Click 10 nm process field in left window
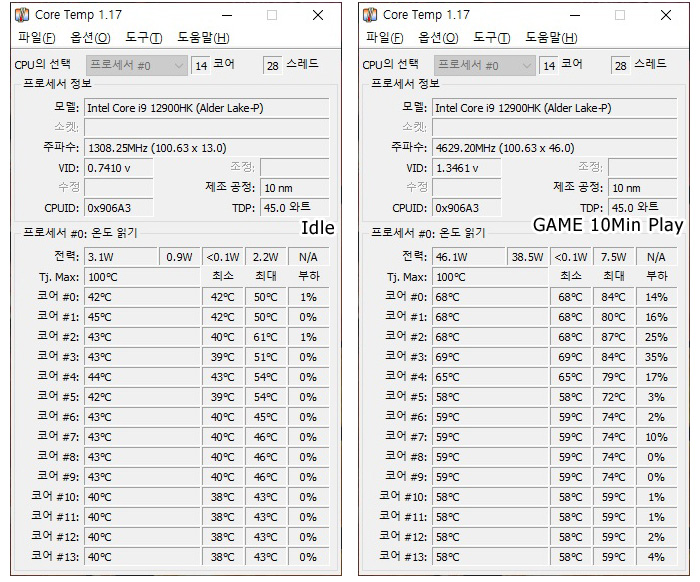Image resolution: width=700 pixels, height=582 pixels. (295, 188)
